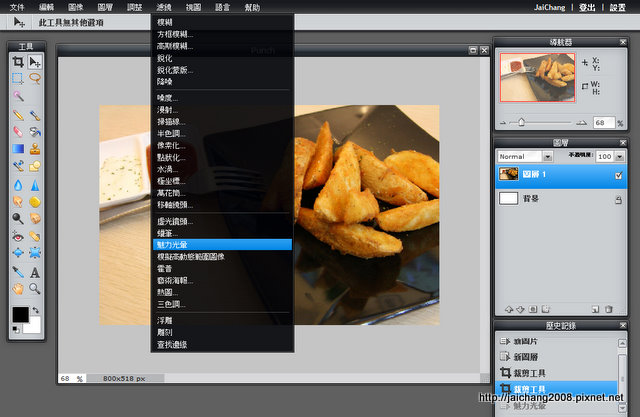This screenshot has width=640, height=417.
Task: Select the Smudge finger tool
Action: [18, 202]
